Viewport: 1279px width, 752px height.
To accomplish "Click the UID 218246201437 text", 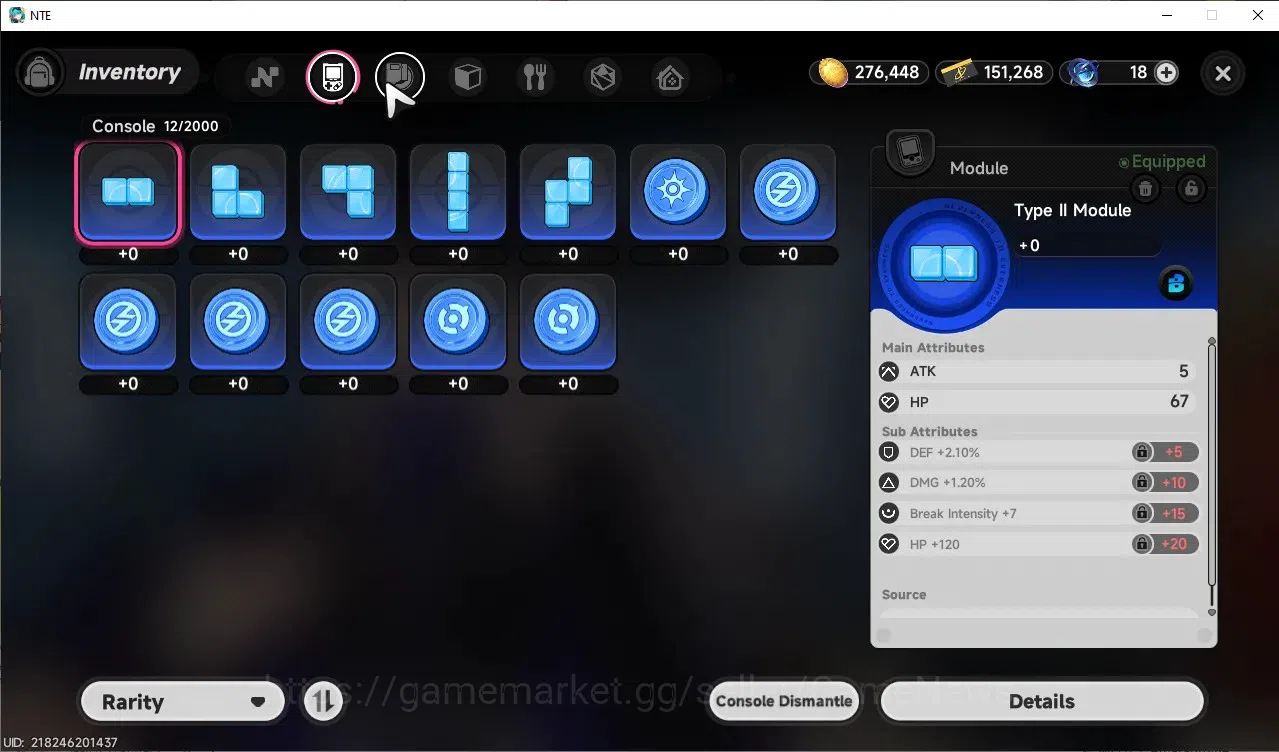I will [x=60, y=743].
